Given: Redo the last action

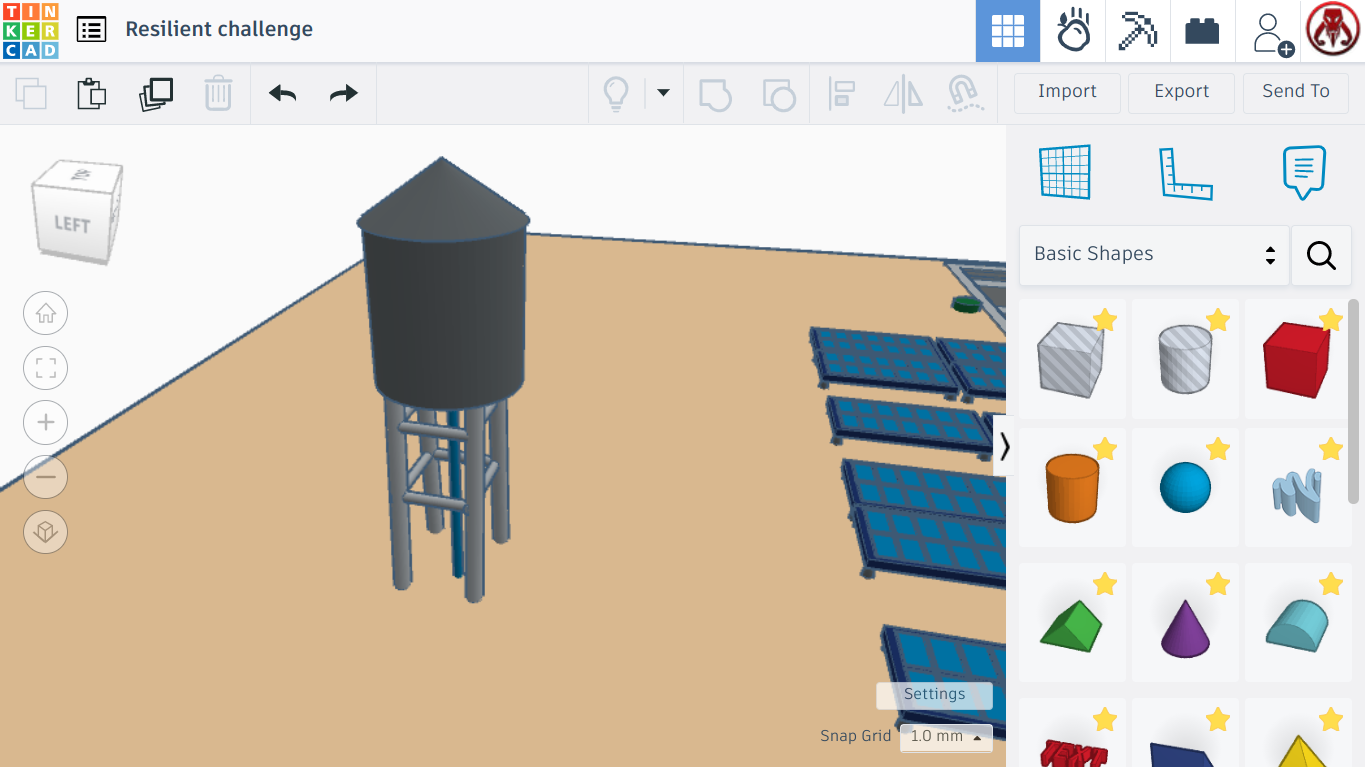Looking at the screenshot, I should coord(343,93).
